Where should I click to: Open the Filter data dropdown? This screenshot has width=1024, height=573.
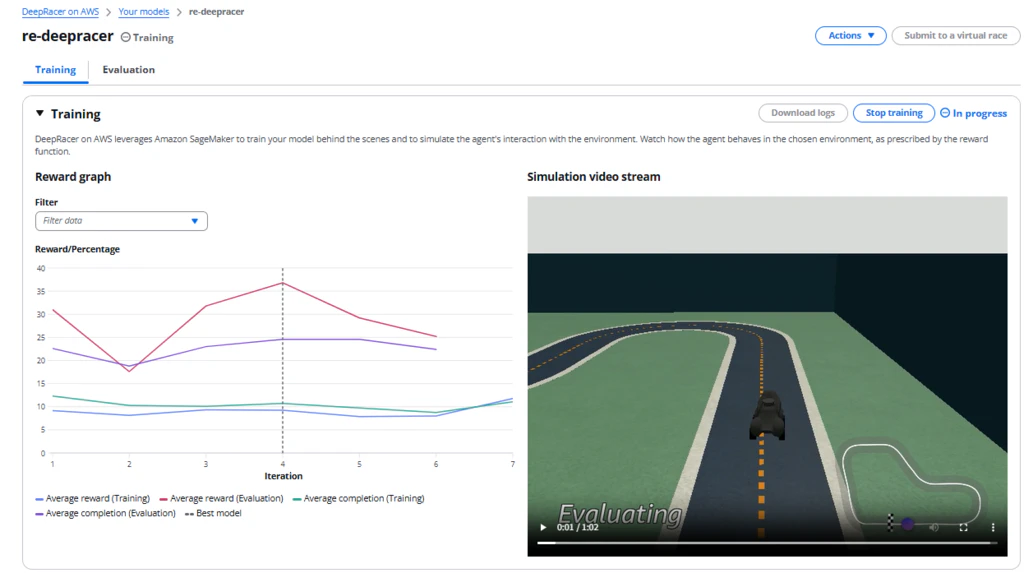(x=121, y=221)
